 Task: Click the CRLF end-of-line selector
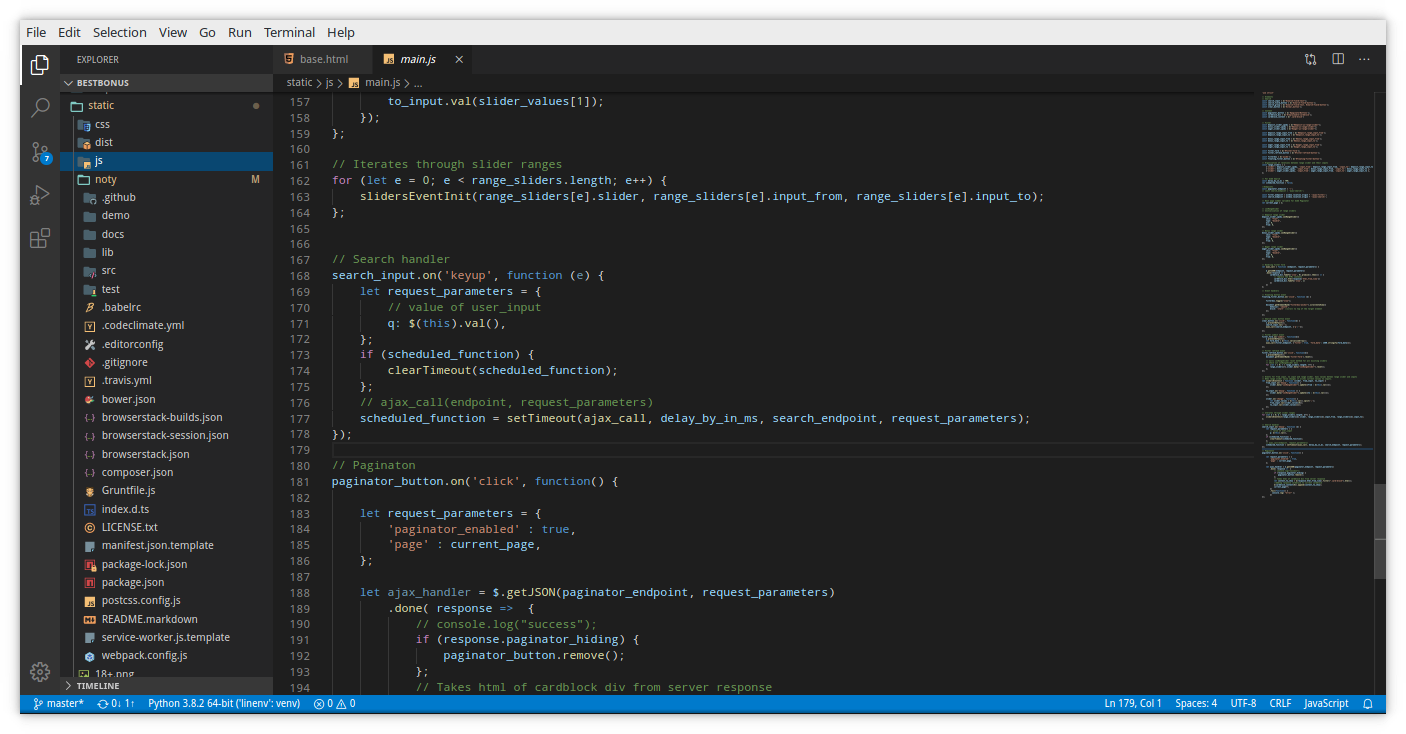tap(1280, 704)
